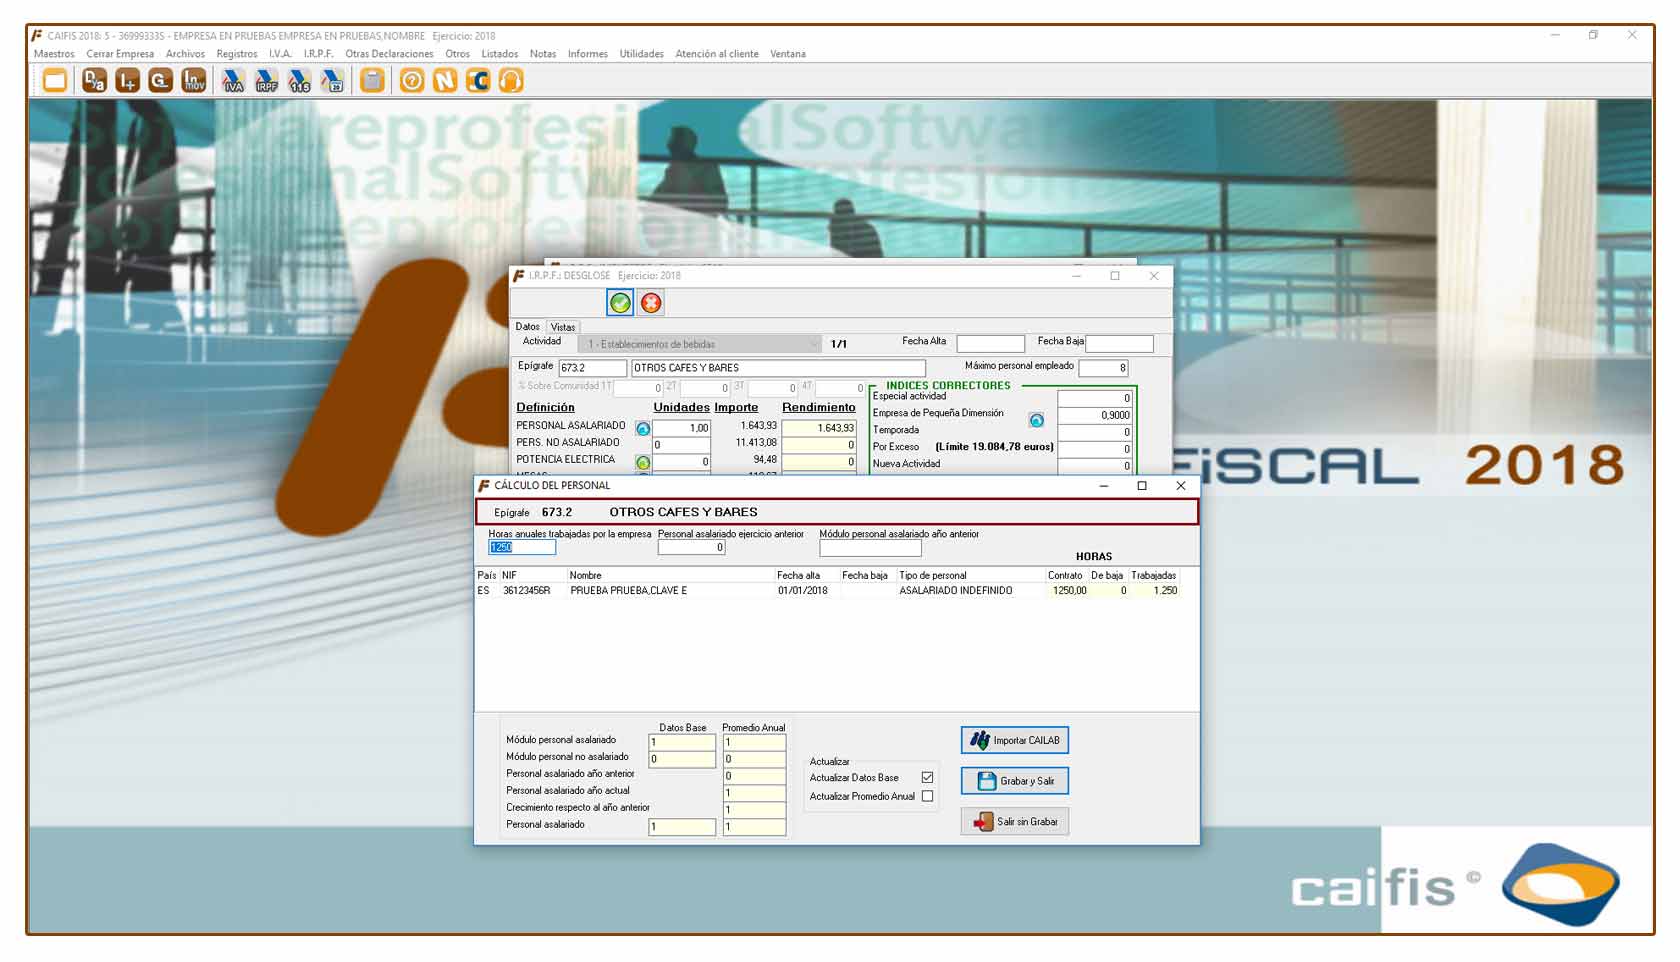Screen dimensions: 1680x962
Task: Click green icon next to Potencia Electrica
Action: [x=643, y=463]
